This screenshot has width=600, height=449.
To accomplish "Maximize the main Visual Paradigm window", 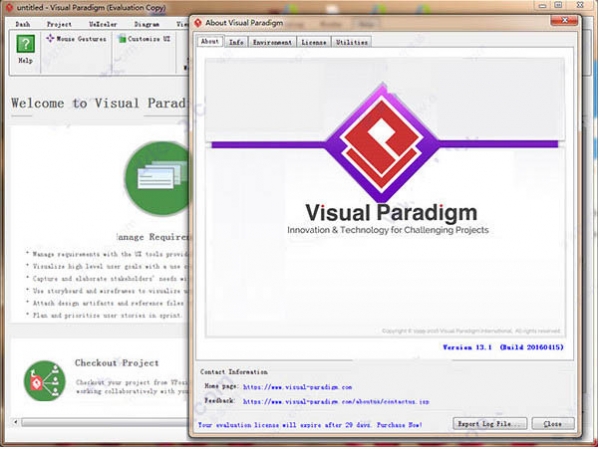I will (x=558, y=5).
